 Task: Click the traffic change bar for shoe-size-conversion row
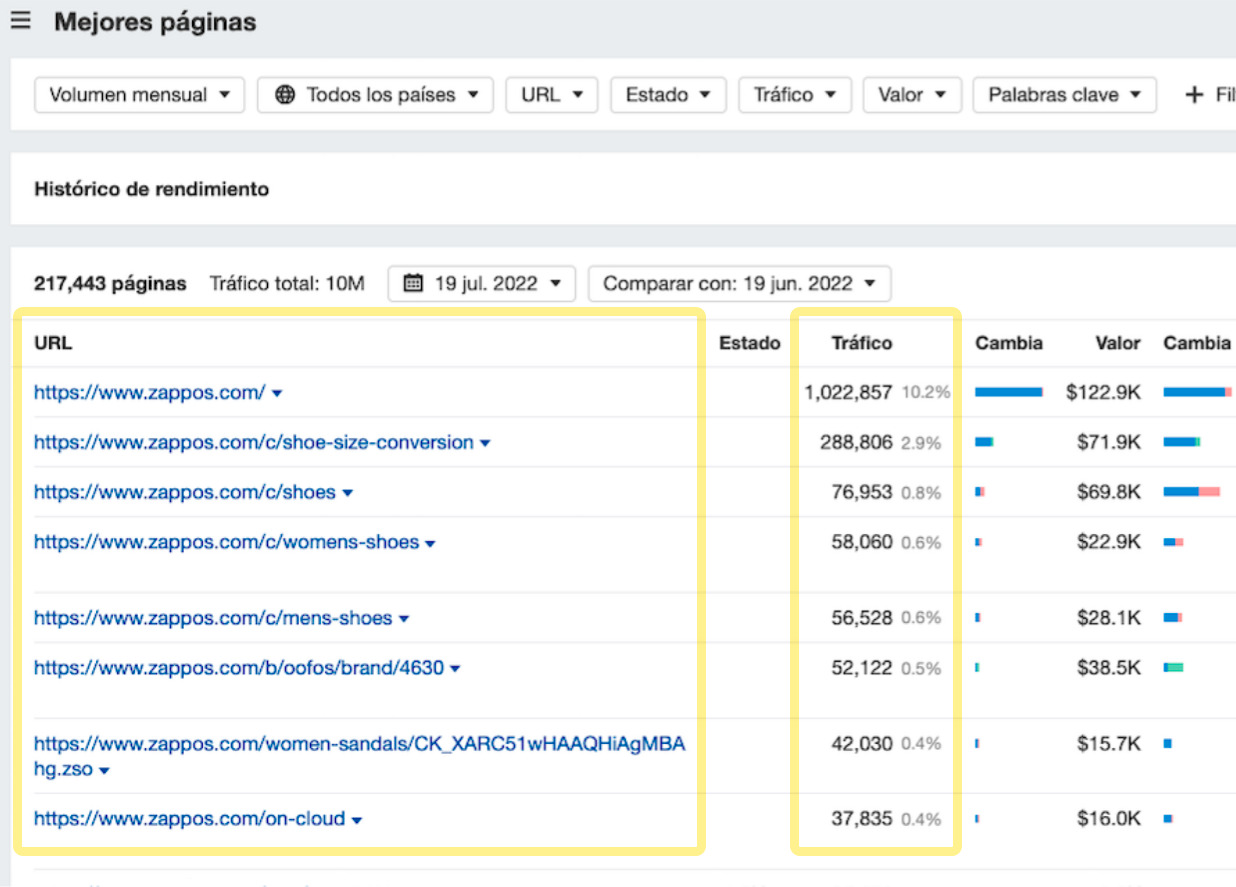(984, 442)
